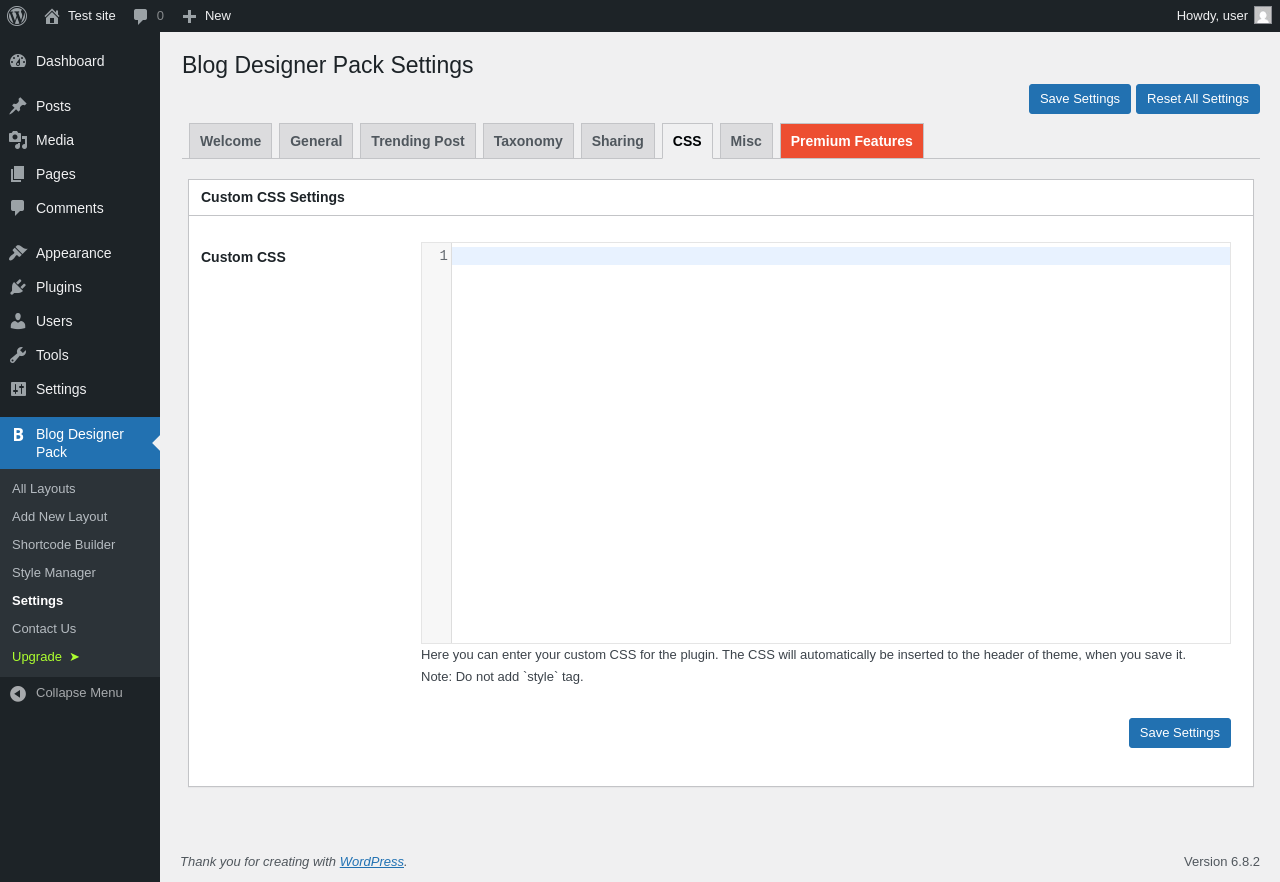Click the Plugins plug icon
1280x882 pixels.
(x=18, y=287)
